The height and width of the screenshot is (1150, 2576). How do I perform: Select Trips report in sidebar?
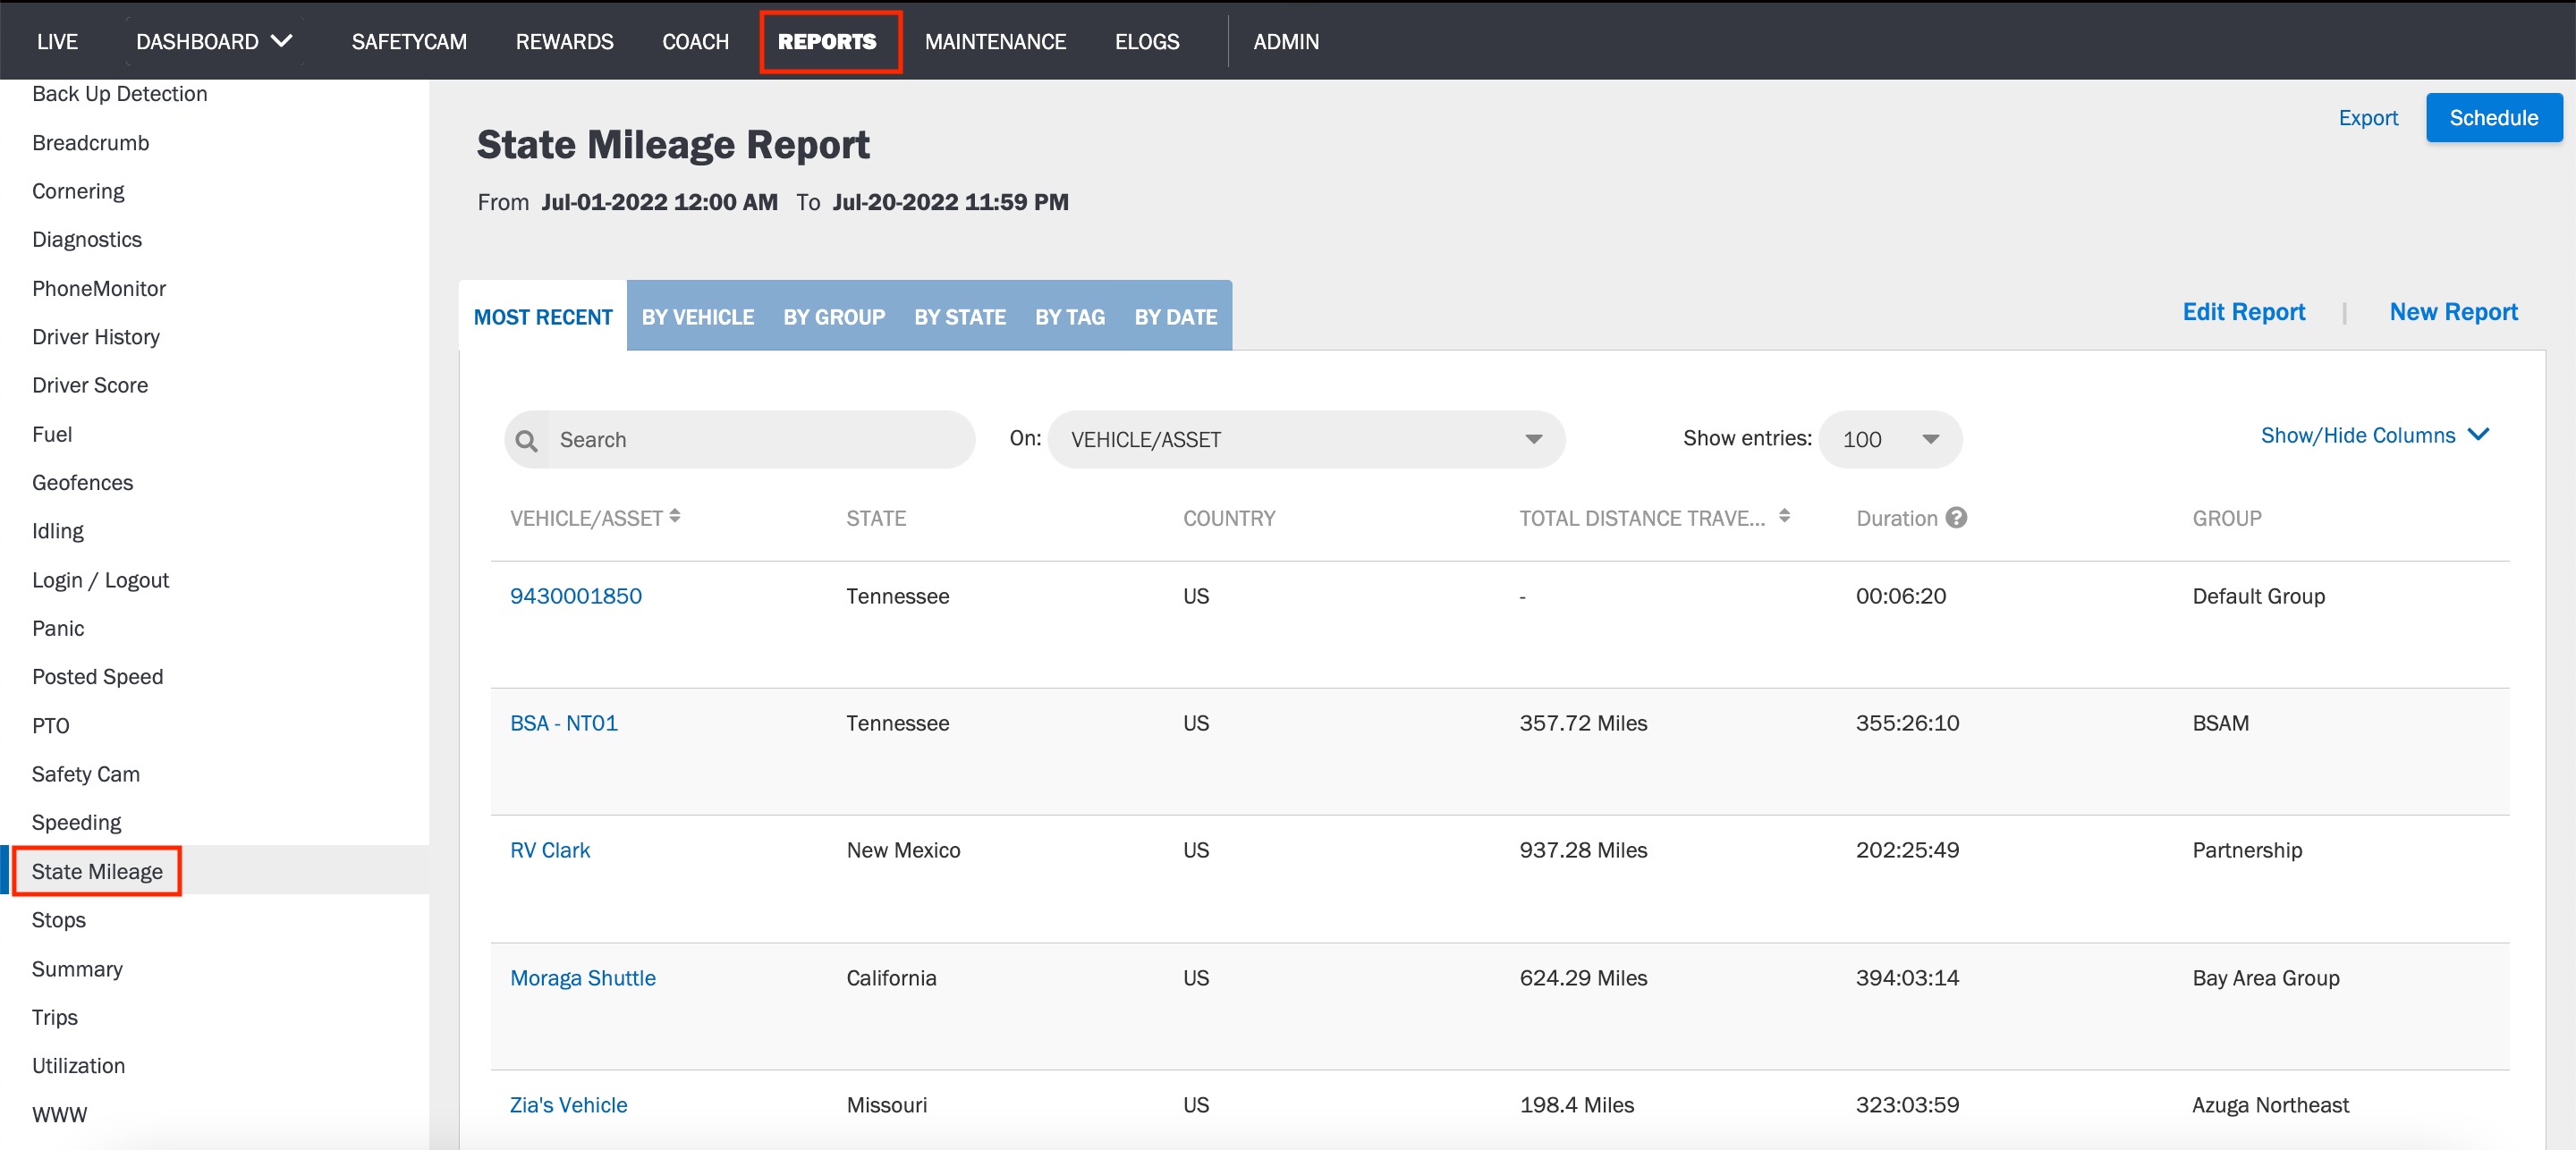[x=55, y=1017]
